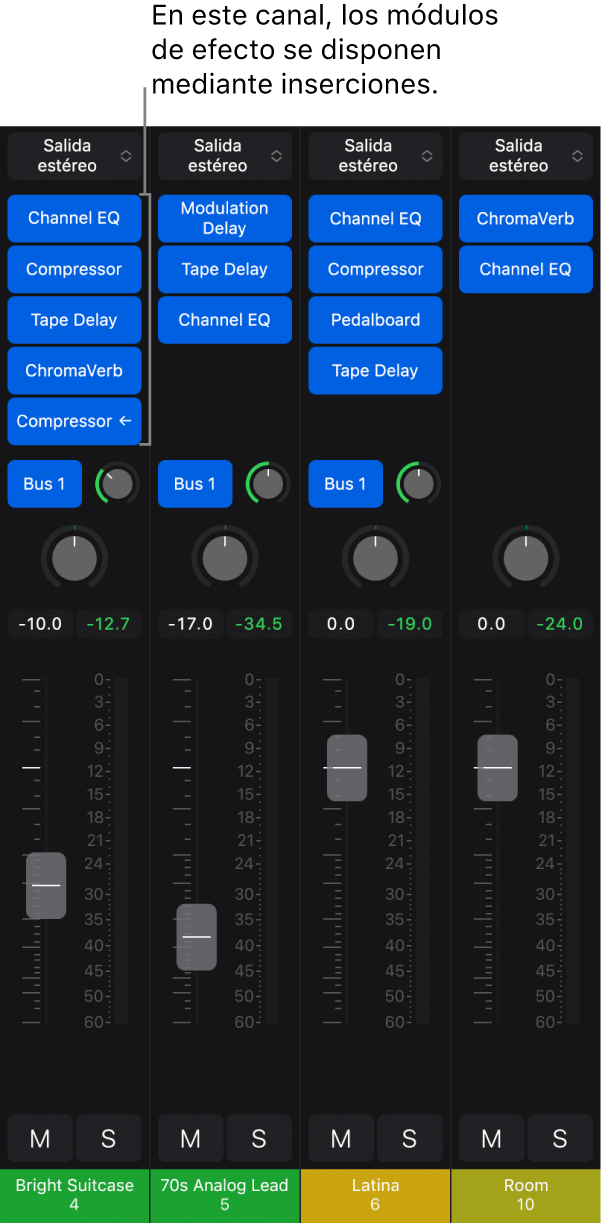Solo the 70s Analog Lead channel
The height and width of the screenshot is (1224, 601).
(259, 1138)
